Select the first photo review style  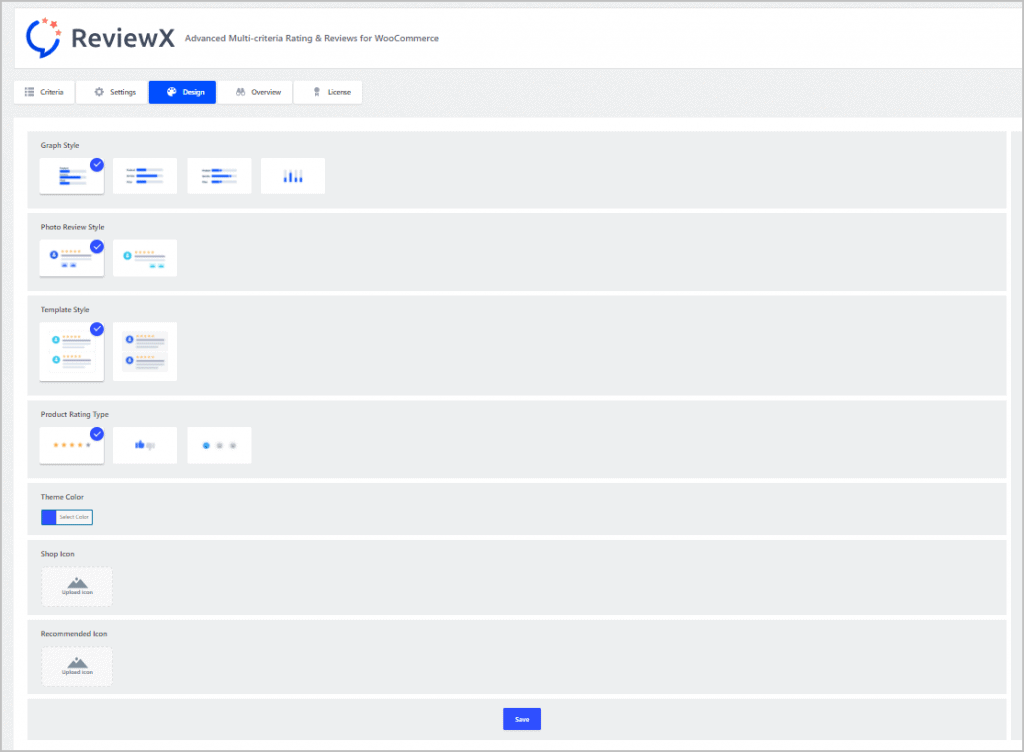tap(71, 258)
